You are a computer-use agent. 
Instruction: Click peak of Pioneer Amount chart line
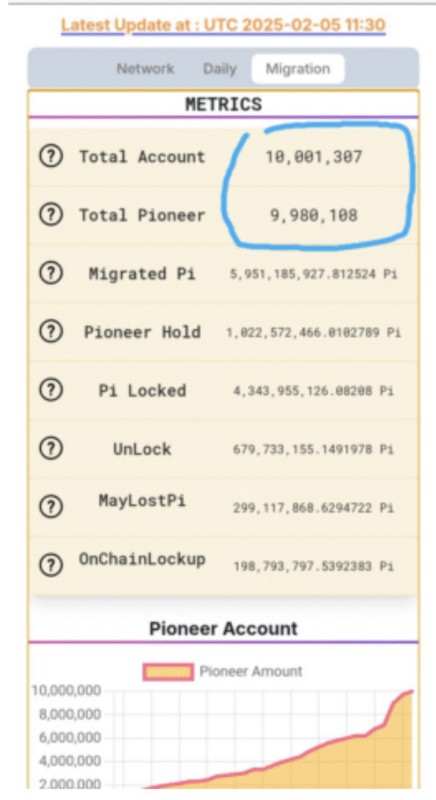tap(411, 691)
